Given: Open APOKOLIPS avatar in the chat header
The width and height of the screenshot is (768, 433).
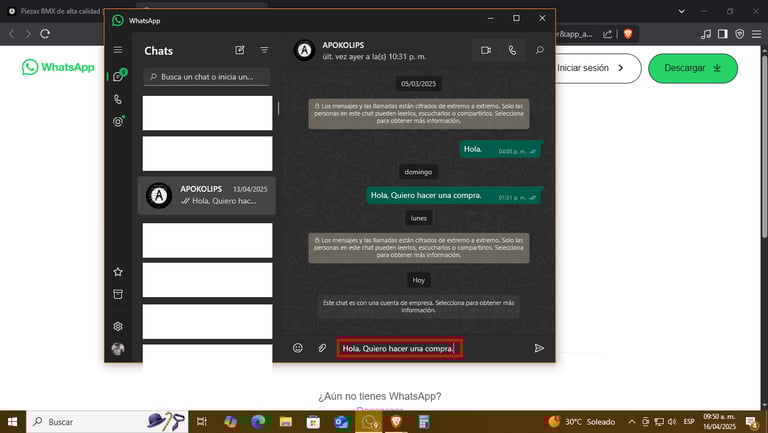Looking at the screenshot, I should [304, 50].
